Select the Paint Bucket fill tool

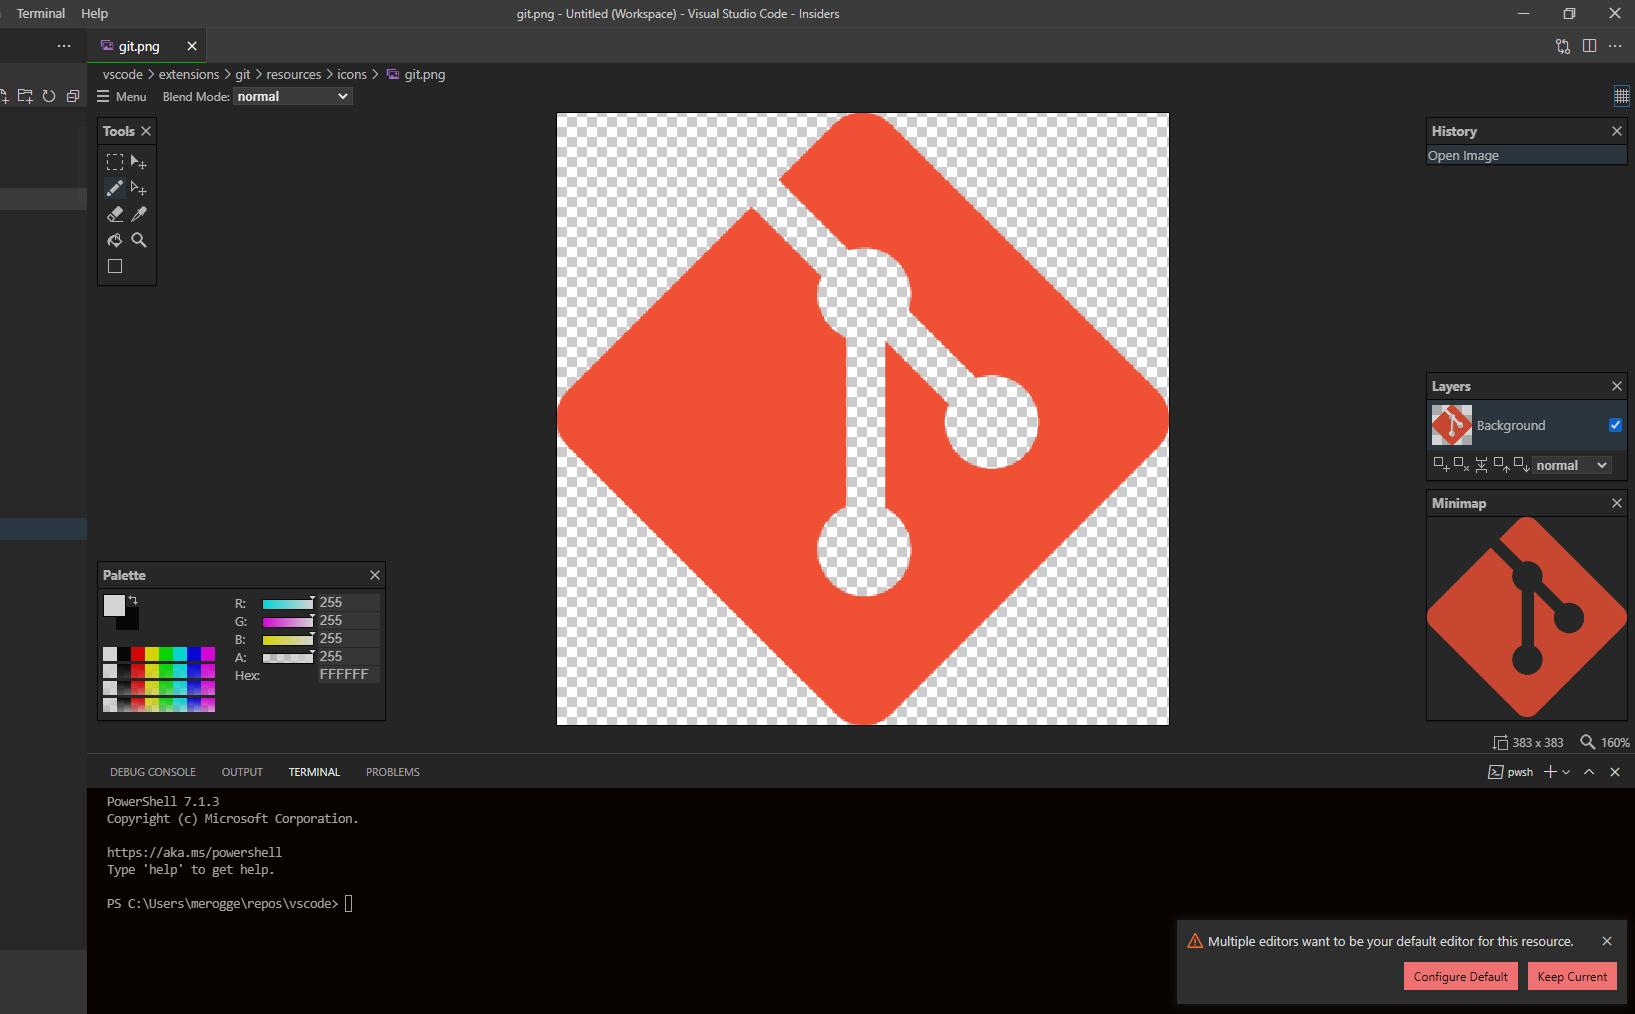coord(115,240)
